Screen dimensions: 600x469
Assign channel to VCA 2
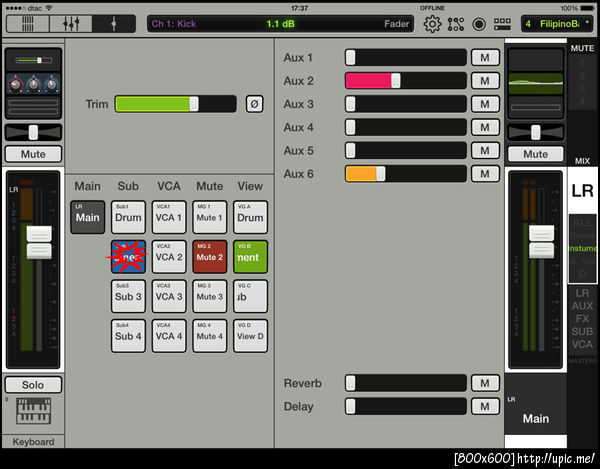(x=169, y=257)
